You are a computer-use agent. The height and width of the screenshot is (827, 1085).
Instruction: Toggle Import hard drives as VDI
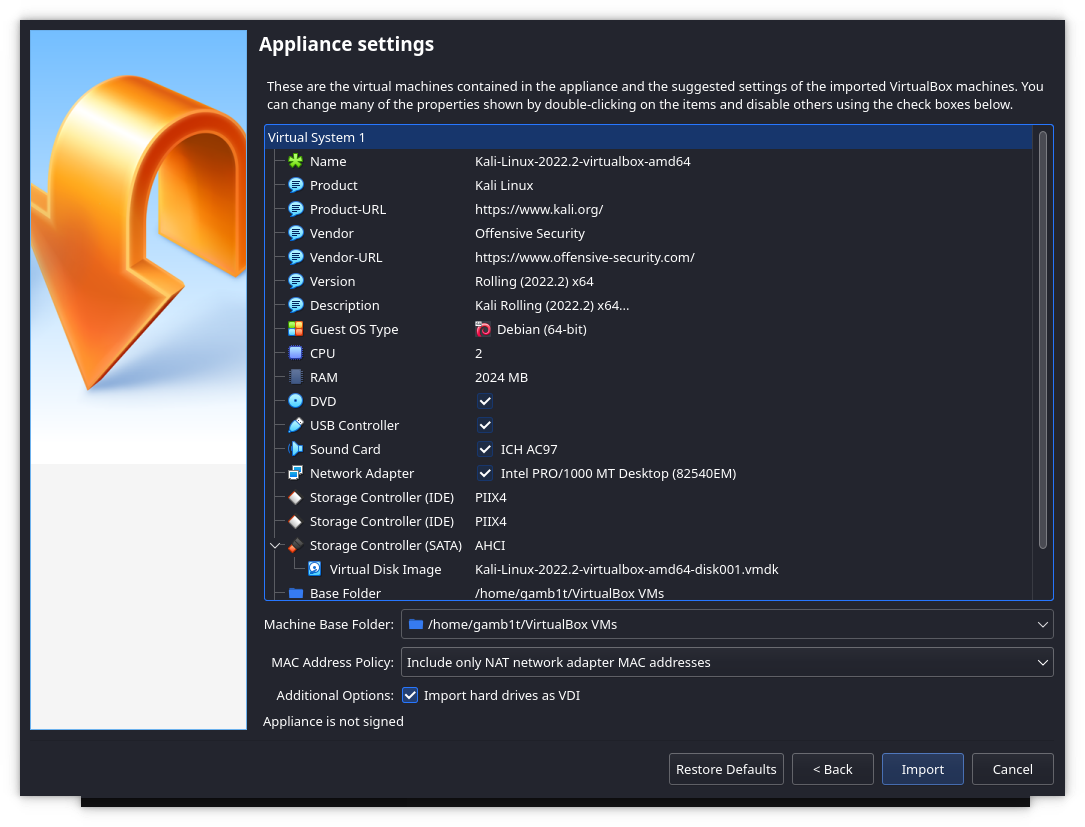tap(410, 695)
